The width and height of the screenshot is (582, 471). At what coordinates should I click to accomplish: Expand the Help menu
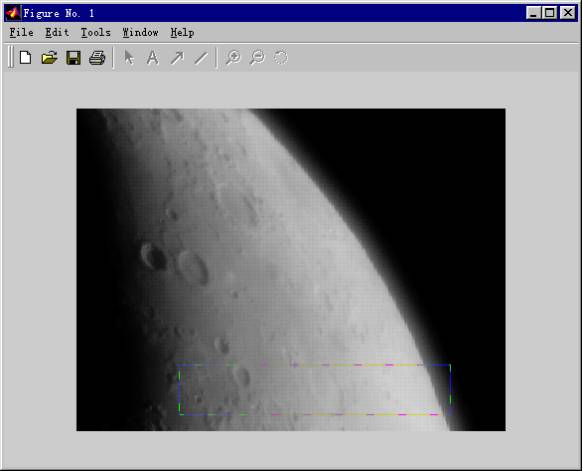click(x=182, y=33)
